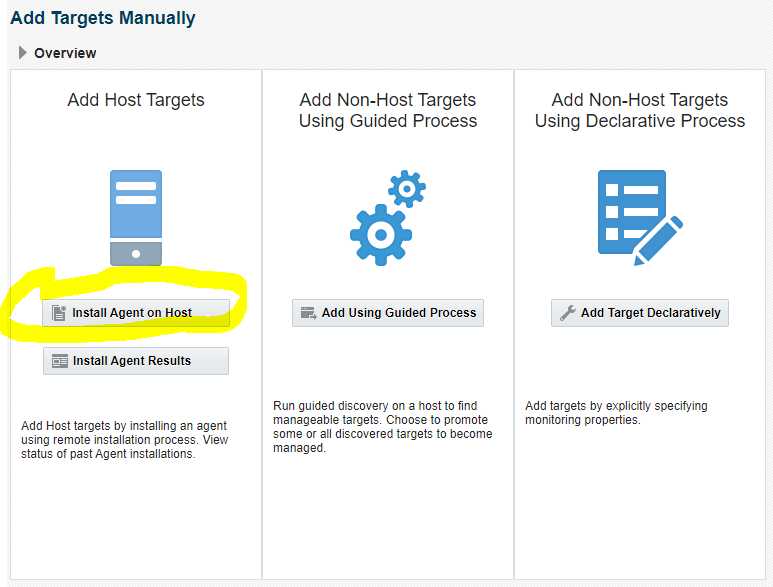
Task: Click Add Target Declaratively button
Action: [640, 312]
